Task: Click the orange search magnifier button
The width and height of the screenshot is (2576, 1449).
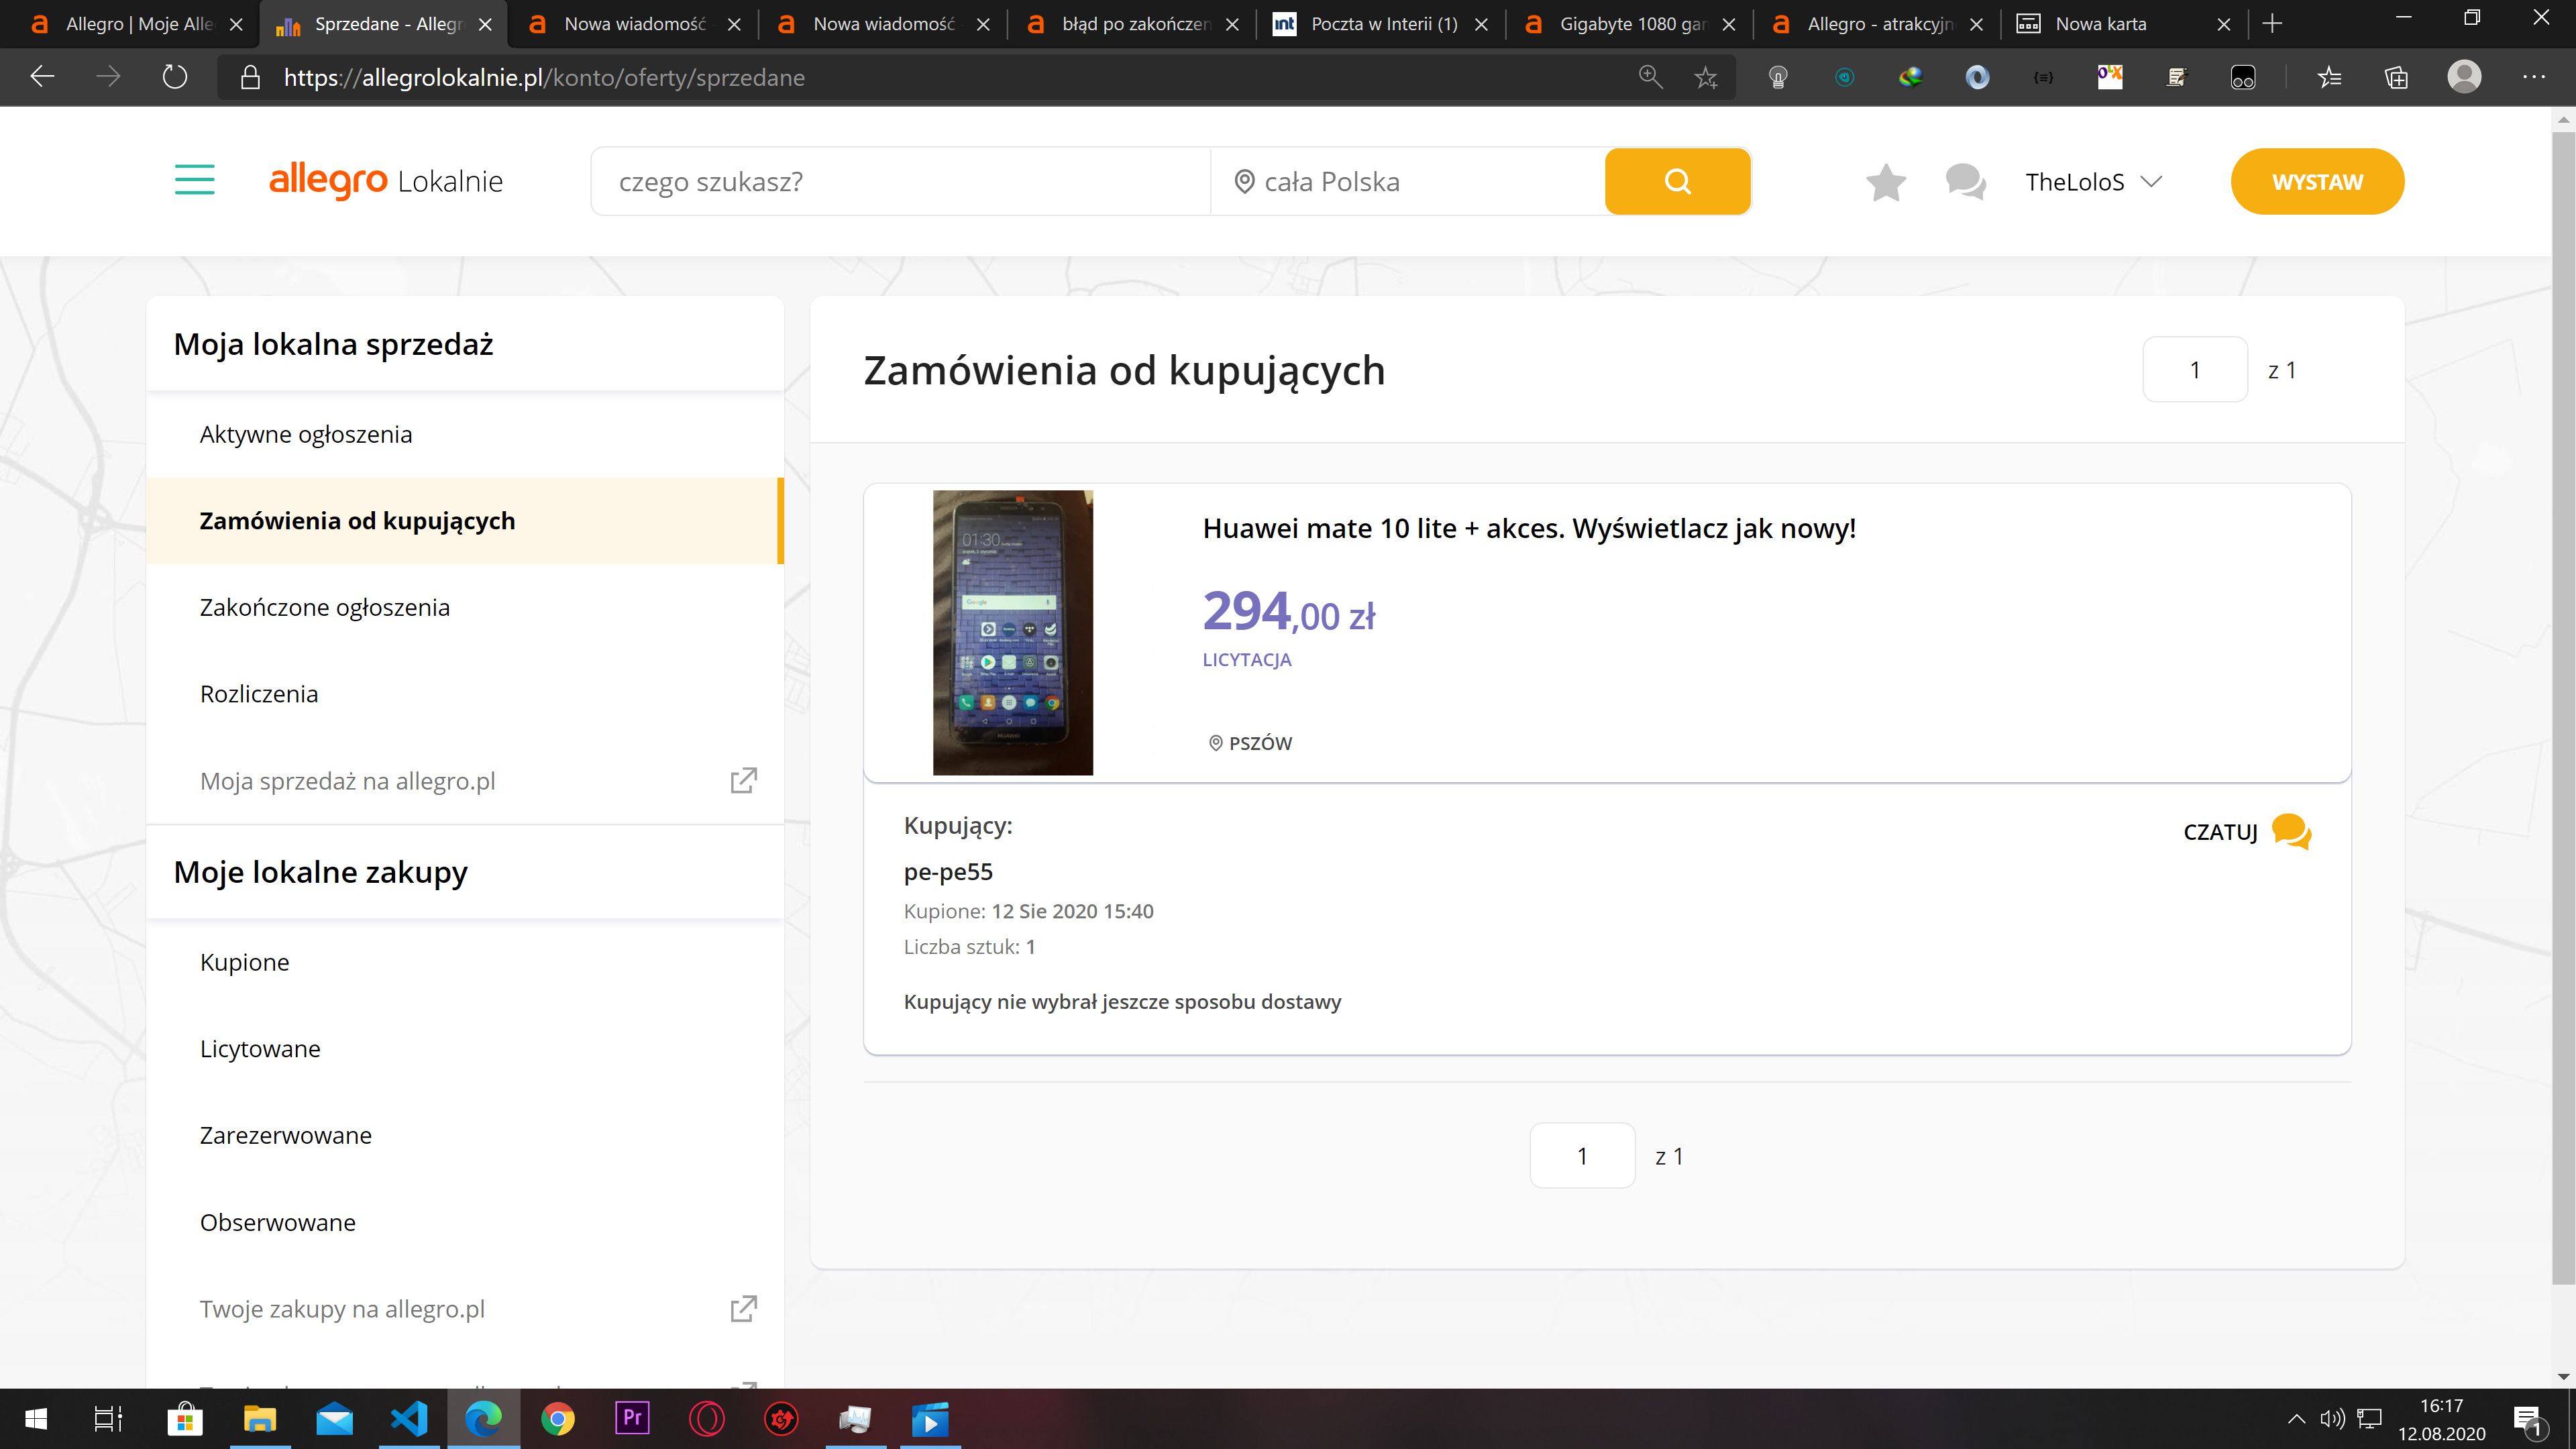Action: pos(1677,181)
